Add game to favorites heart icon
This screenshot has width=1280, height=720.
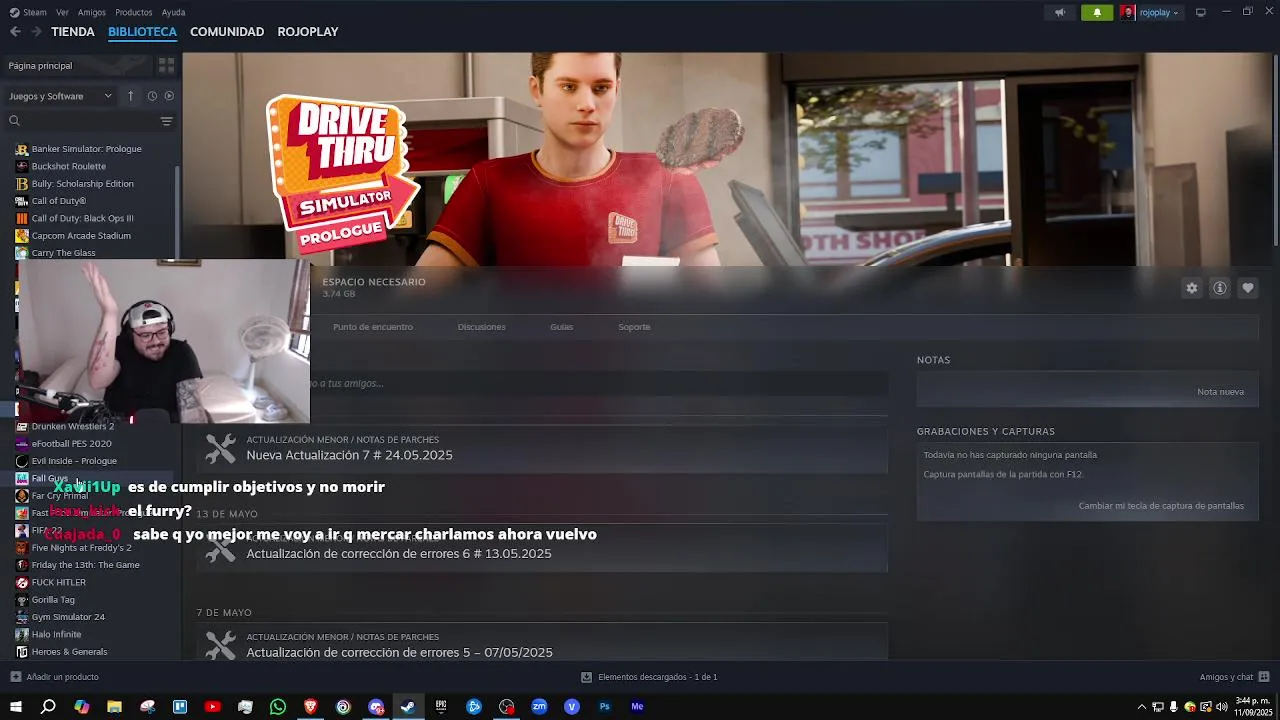(x=1248, y=288)
